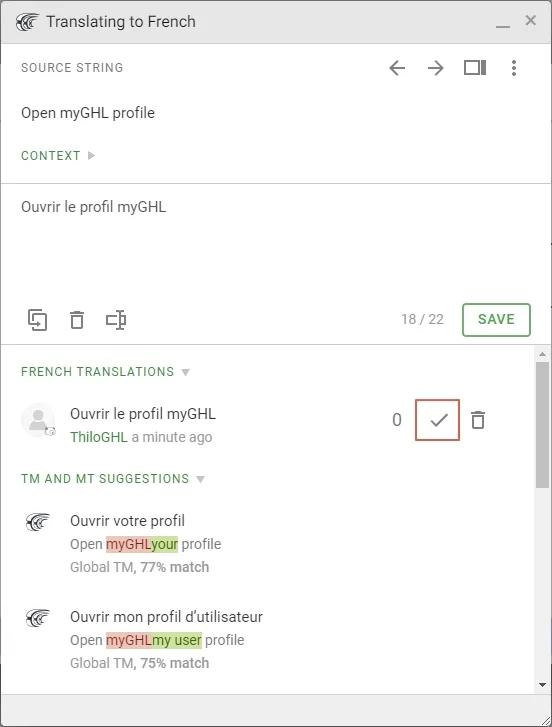Toggle the side panel layout icon

click(x=475, y=68)
